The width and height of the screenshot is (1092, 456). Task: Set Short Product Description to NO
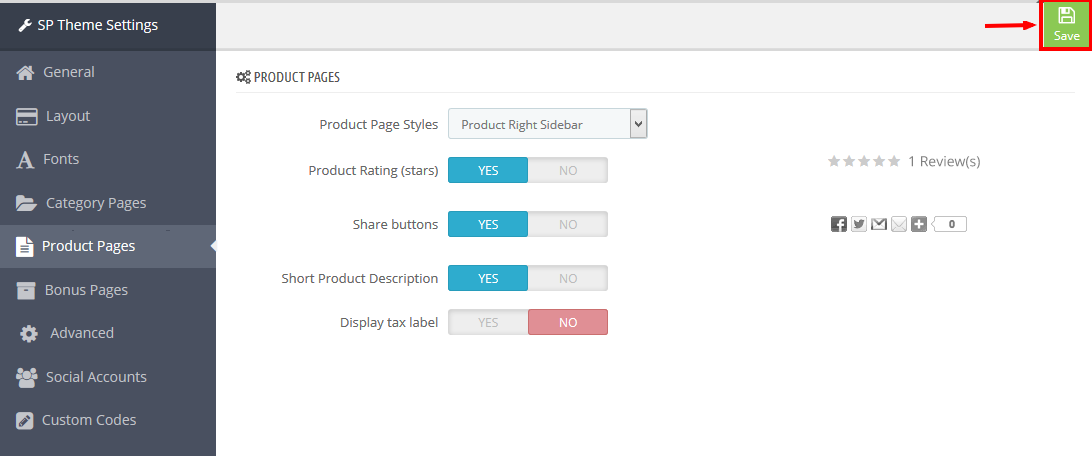pos(568,278)
